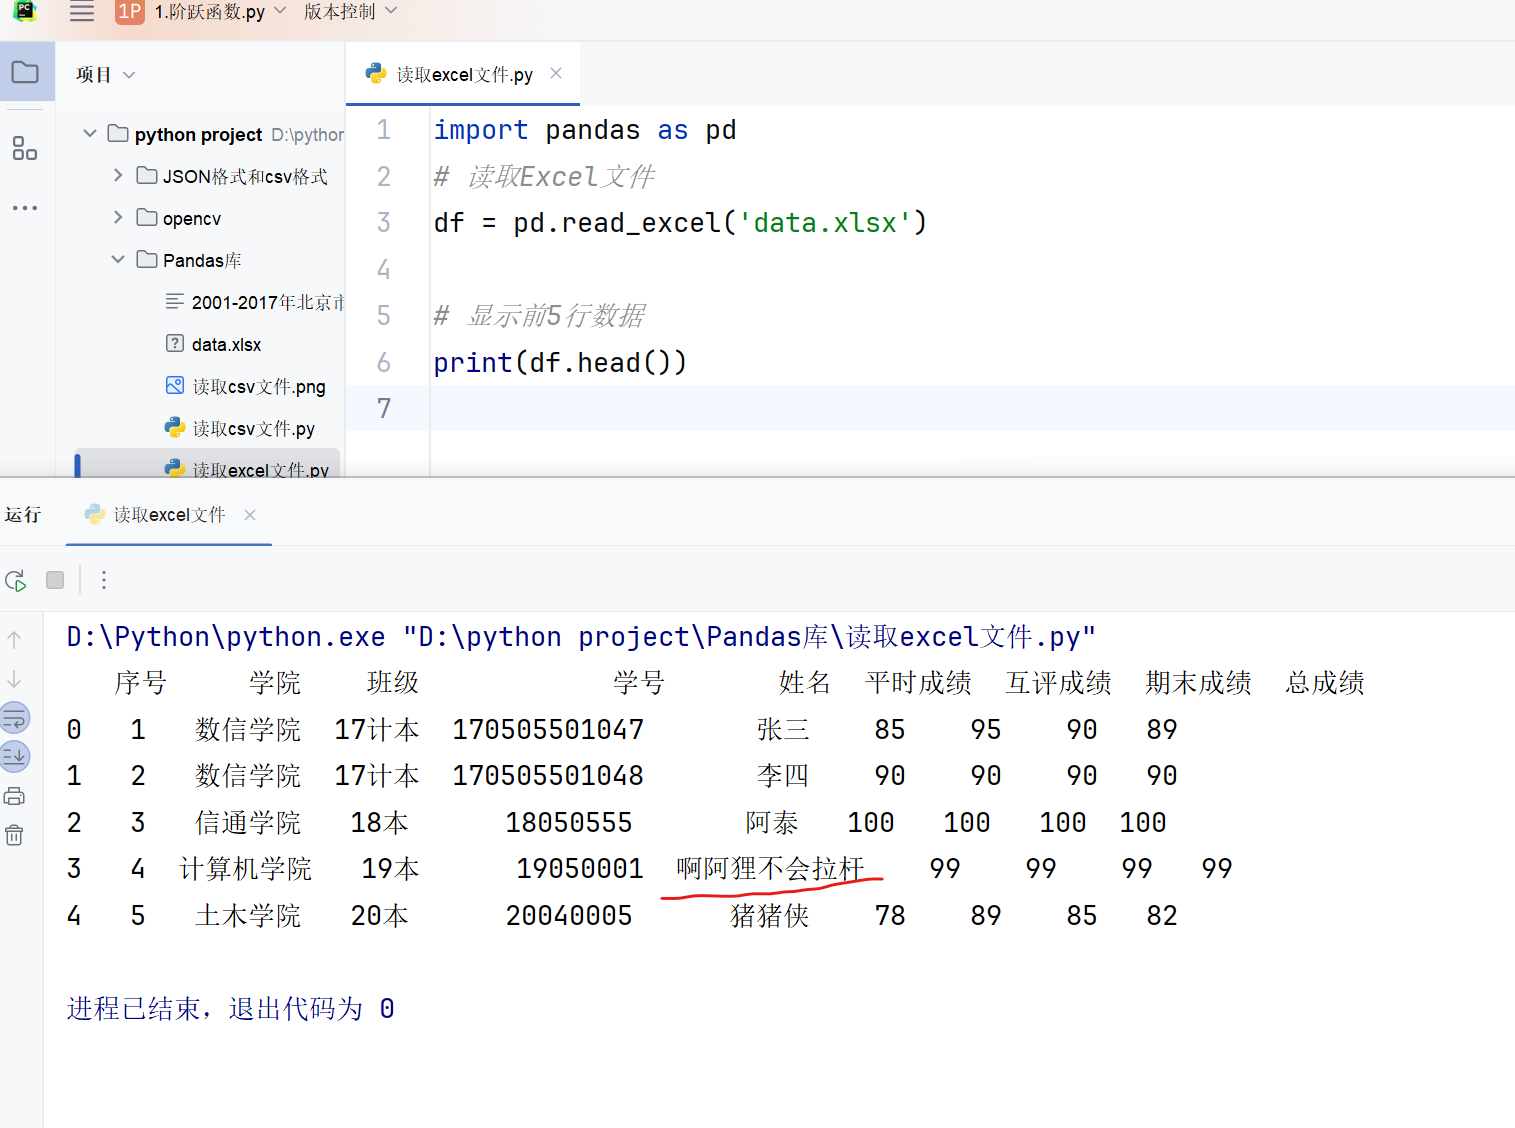This screenshot has height=1128, width=1515.
Task: Open the Project tool window folder icon
Action: (25, 72)
